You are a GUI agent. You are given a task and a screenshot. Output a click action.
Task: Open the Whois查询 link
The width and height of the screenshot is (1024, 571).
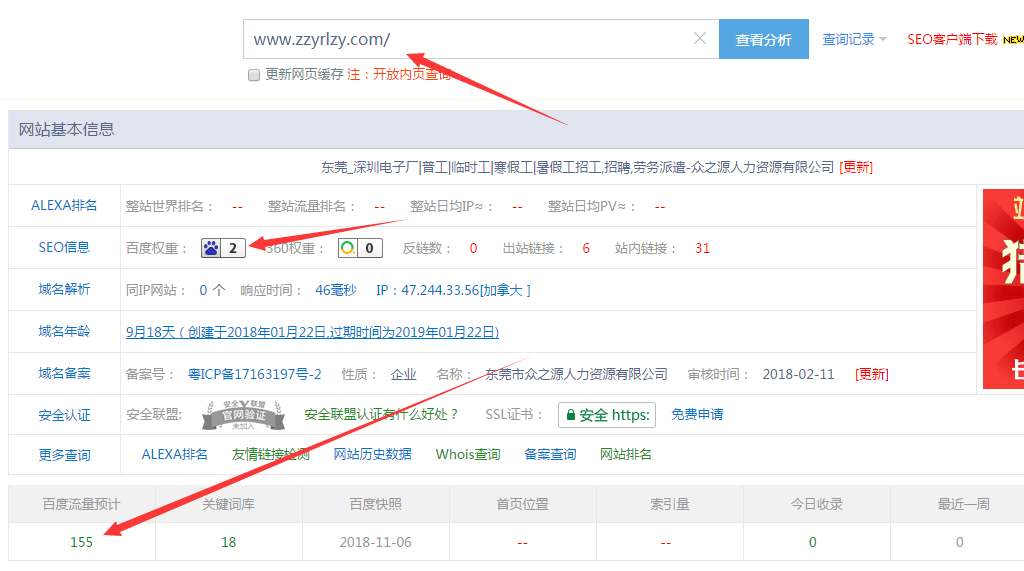click(x=467, y=454)
